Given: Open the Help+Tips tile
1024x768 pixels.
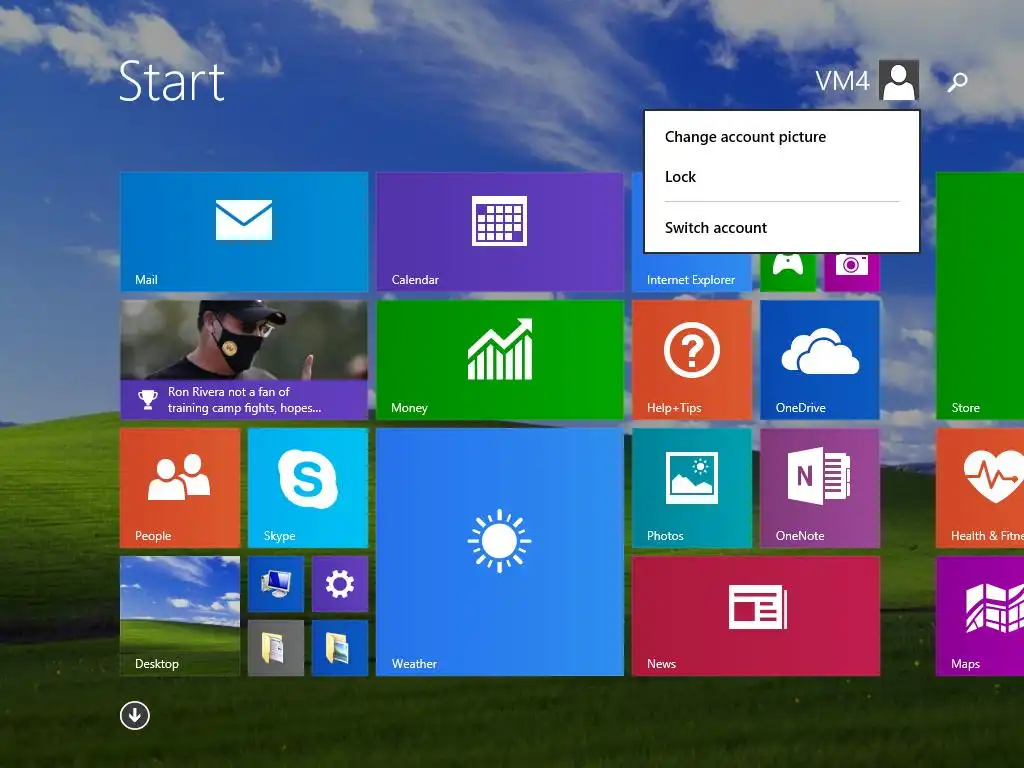Looking at the screenshot, I should tap(692, 359).
